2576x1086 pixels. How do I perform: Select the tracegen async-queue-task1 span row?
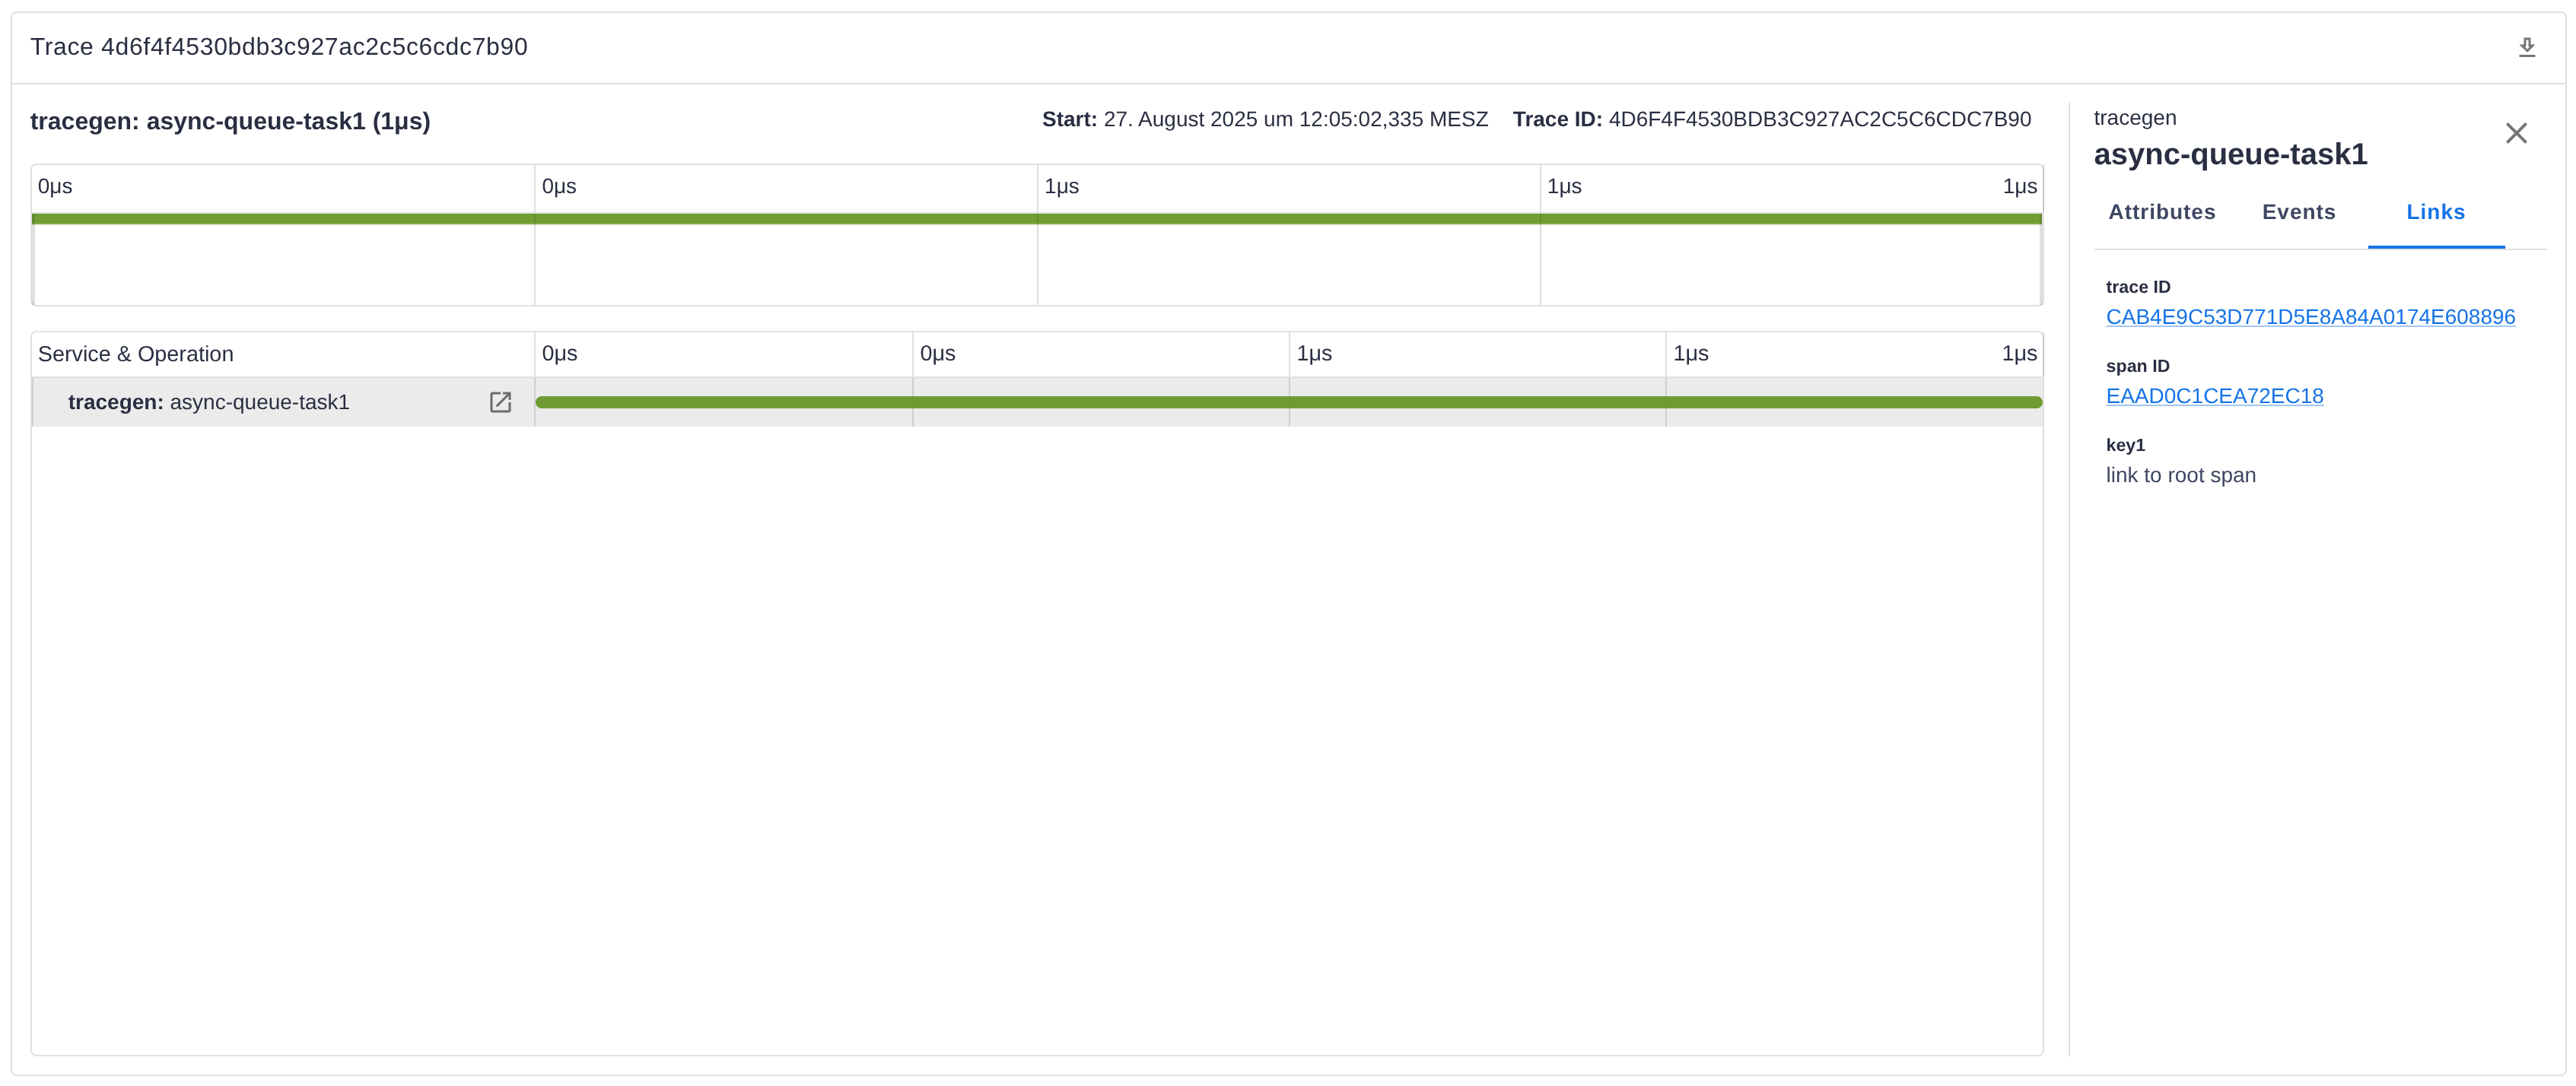click(x=208, y=402)
